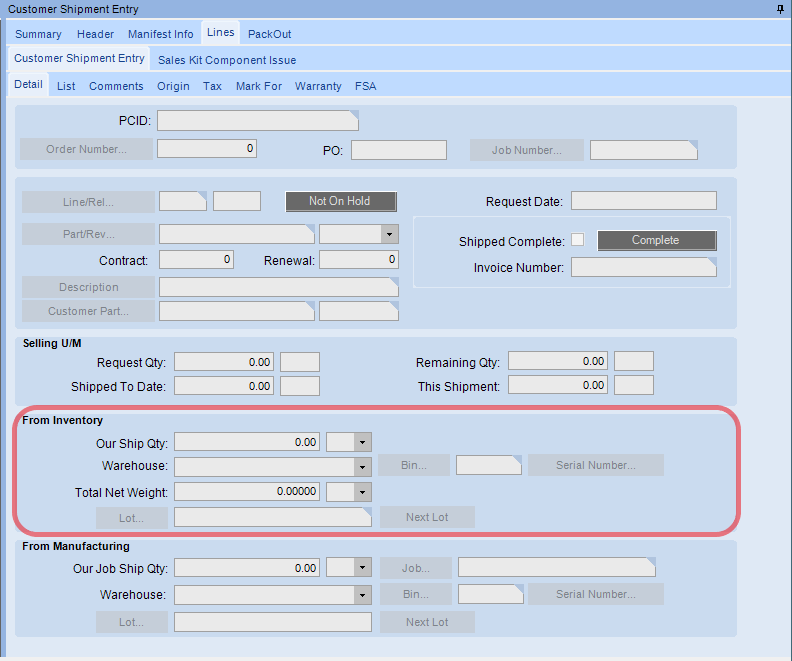Open the Origin tab
This screenshot has width=792, height=661.
(173, 86)
